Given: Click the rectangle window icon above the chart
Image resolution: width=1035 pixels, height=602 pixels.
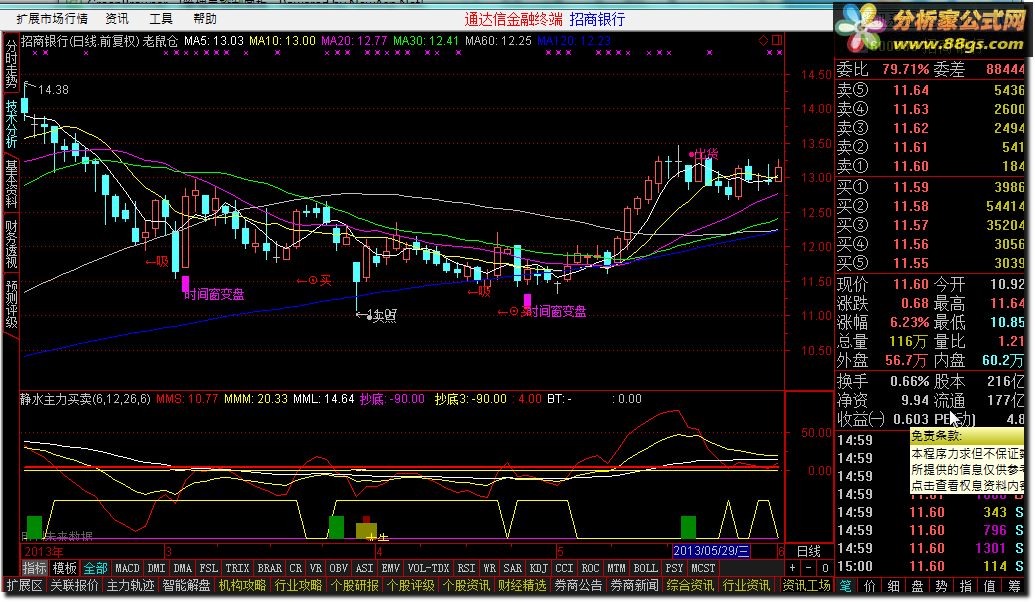Looking at the screenshot, I should (x=777, y=41).
